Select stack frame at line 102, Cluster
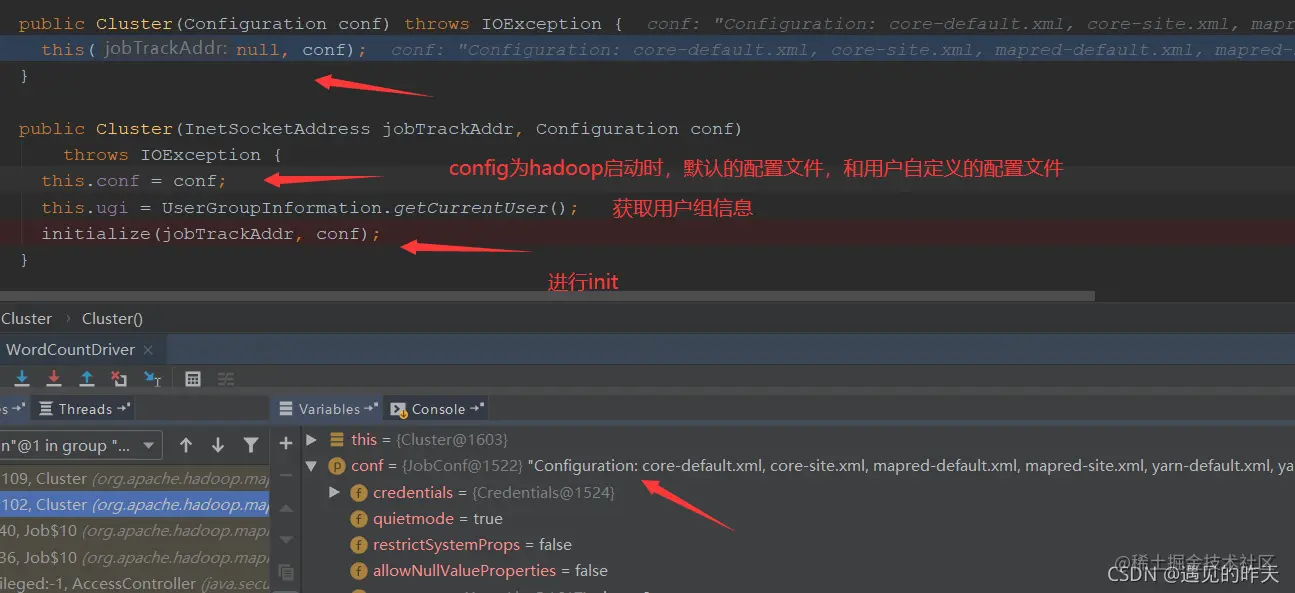 click(x=135, y=505)
